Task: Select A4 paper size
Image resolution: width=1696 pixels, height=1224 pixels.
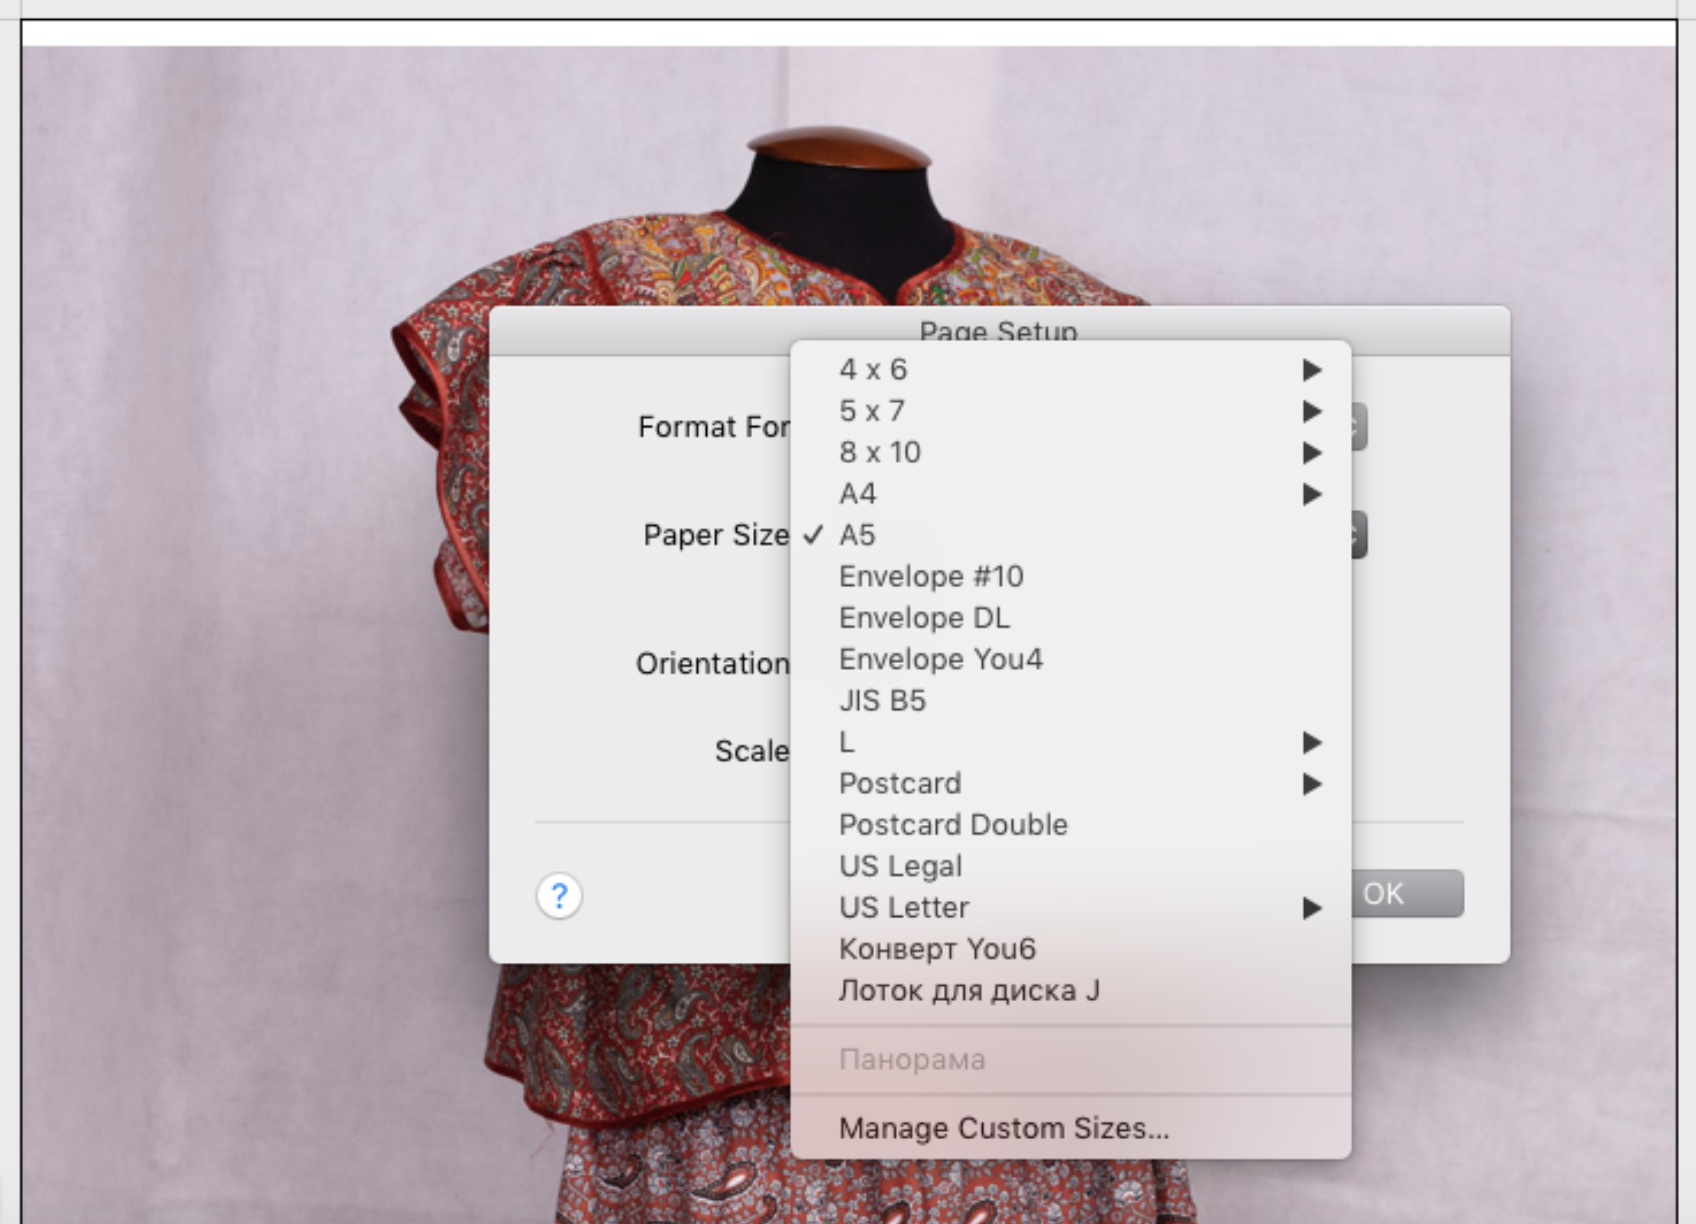Action: 1071,494
